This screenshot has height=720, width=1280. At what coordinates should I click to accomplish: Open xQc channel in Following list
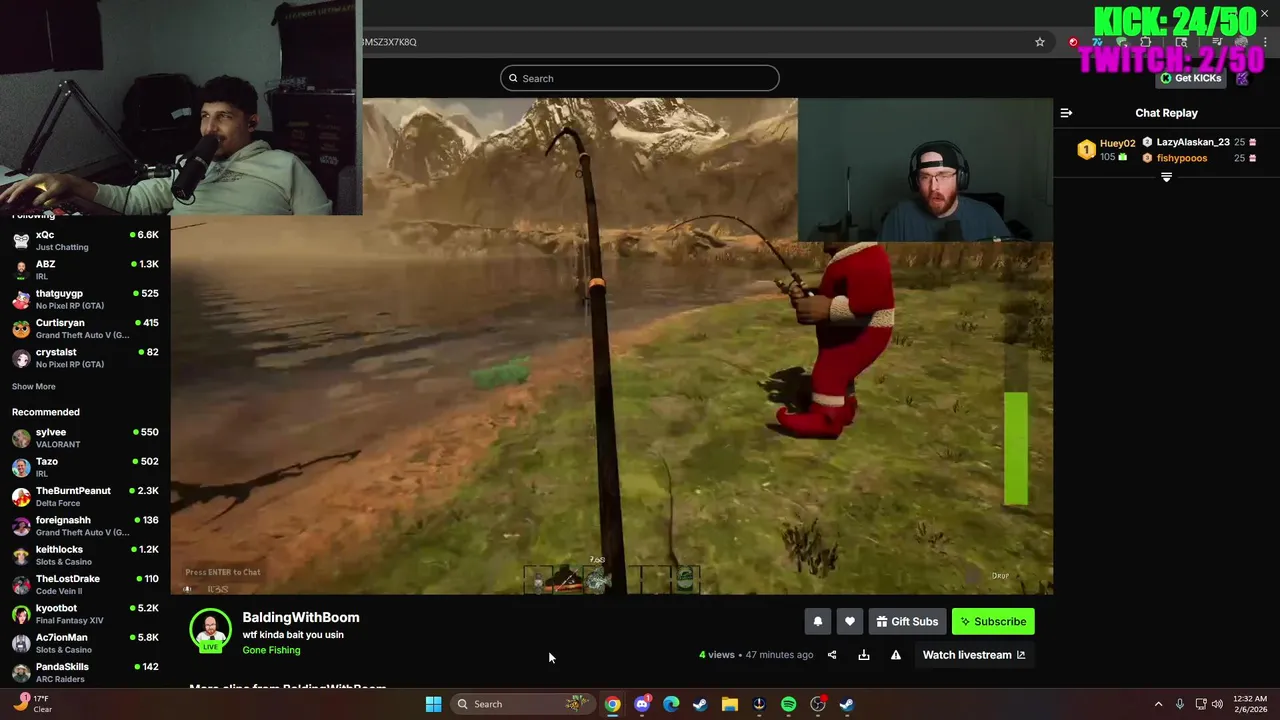pos(85,240)
